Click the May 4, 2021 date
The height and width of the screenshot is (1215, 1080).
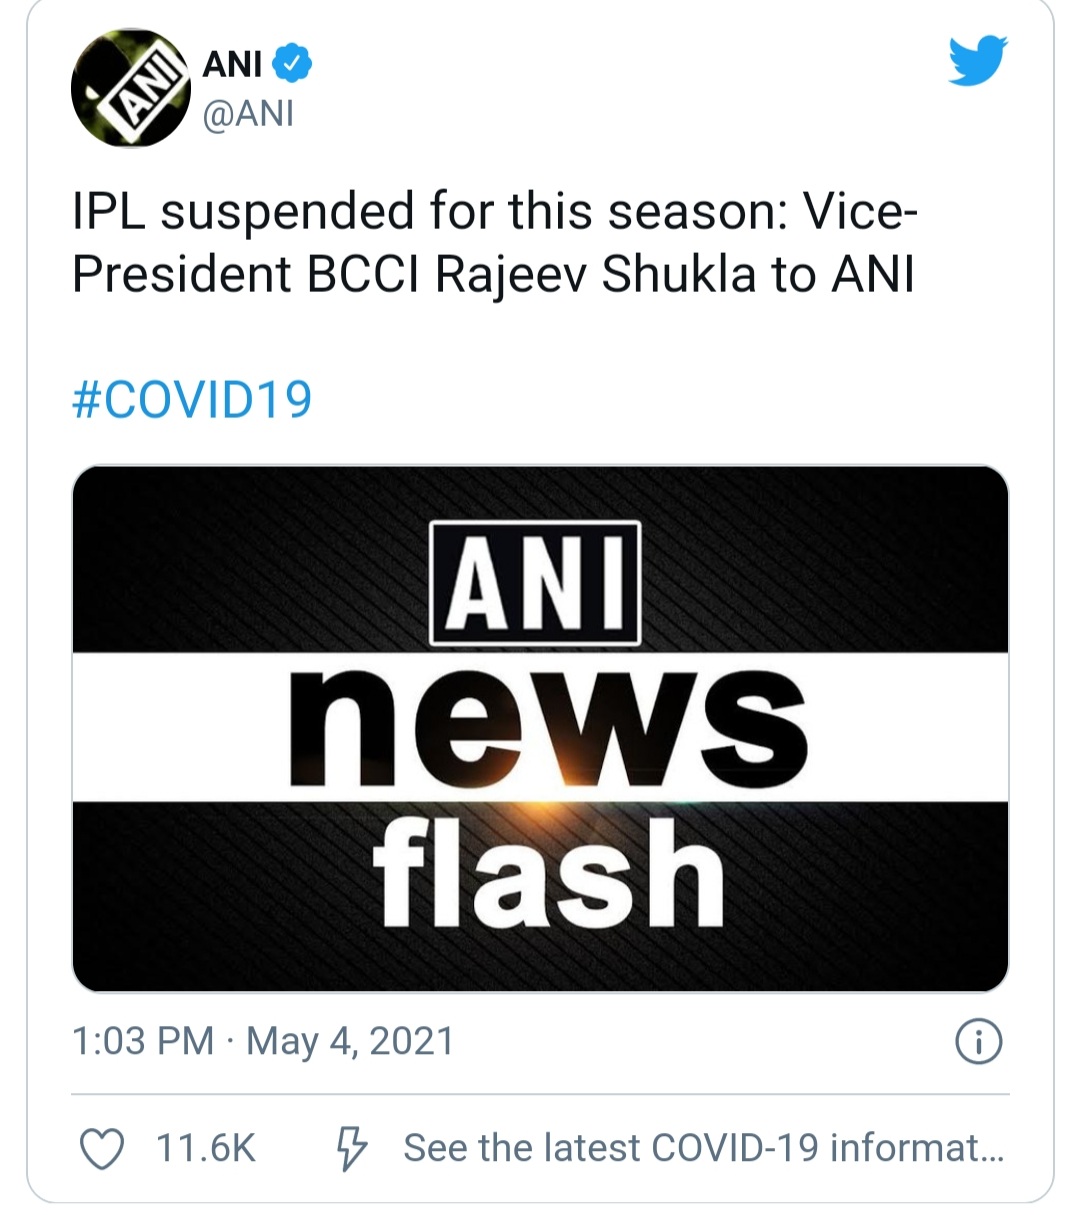[x=350, y=1041]
